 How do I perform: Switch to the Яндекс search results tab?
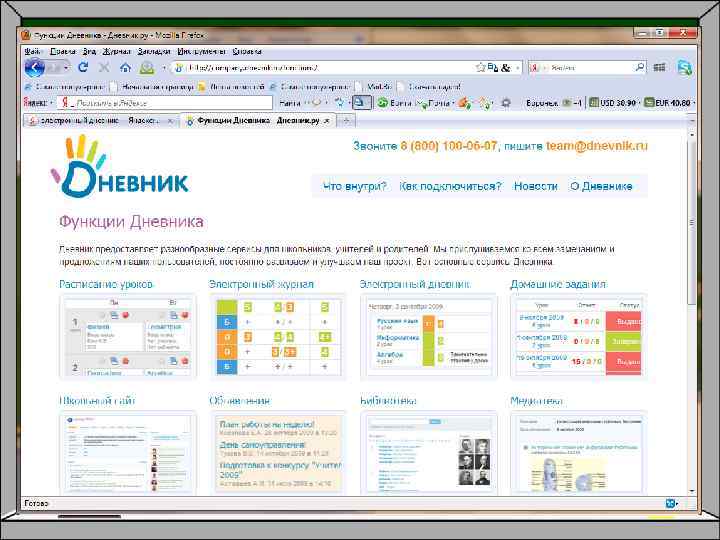point(97,120)
